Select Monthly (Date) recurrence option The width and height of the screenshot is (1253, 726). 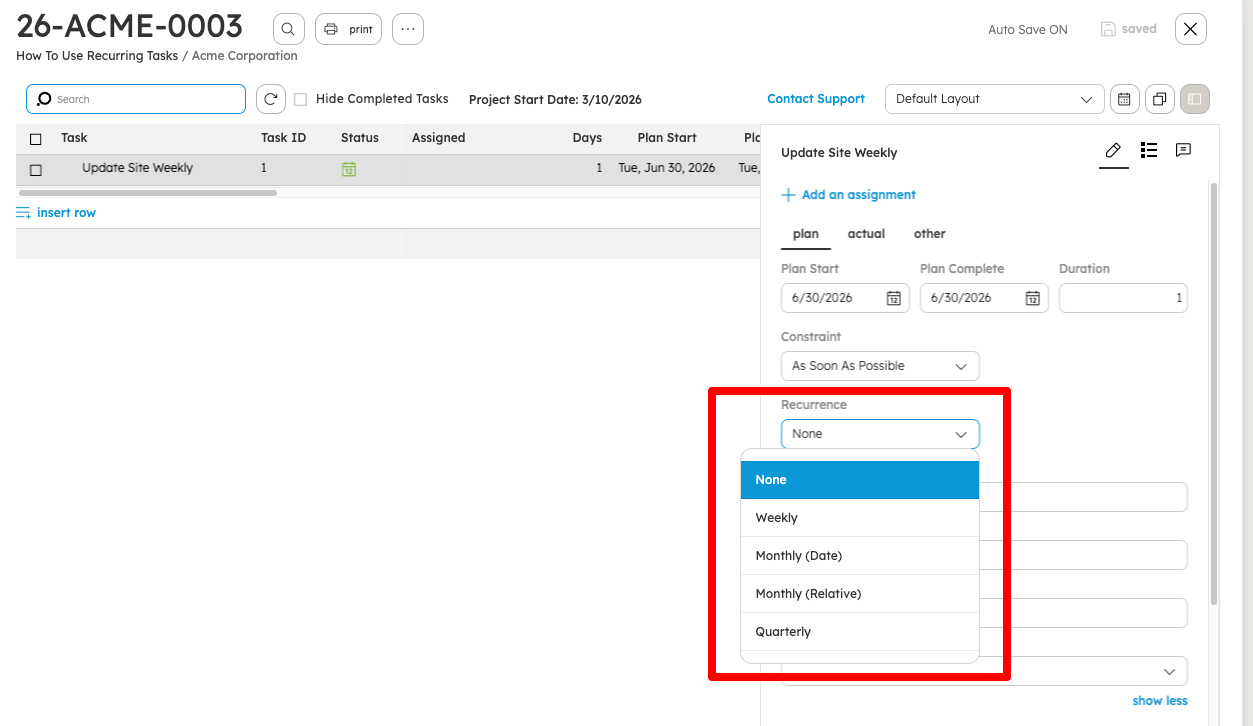click(x=860, y=556)
